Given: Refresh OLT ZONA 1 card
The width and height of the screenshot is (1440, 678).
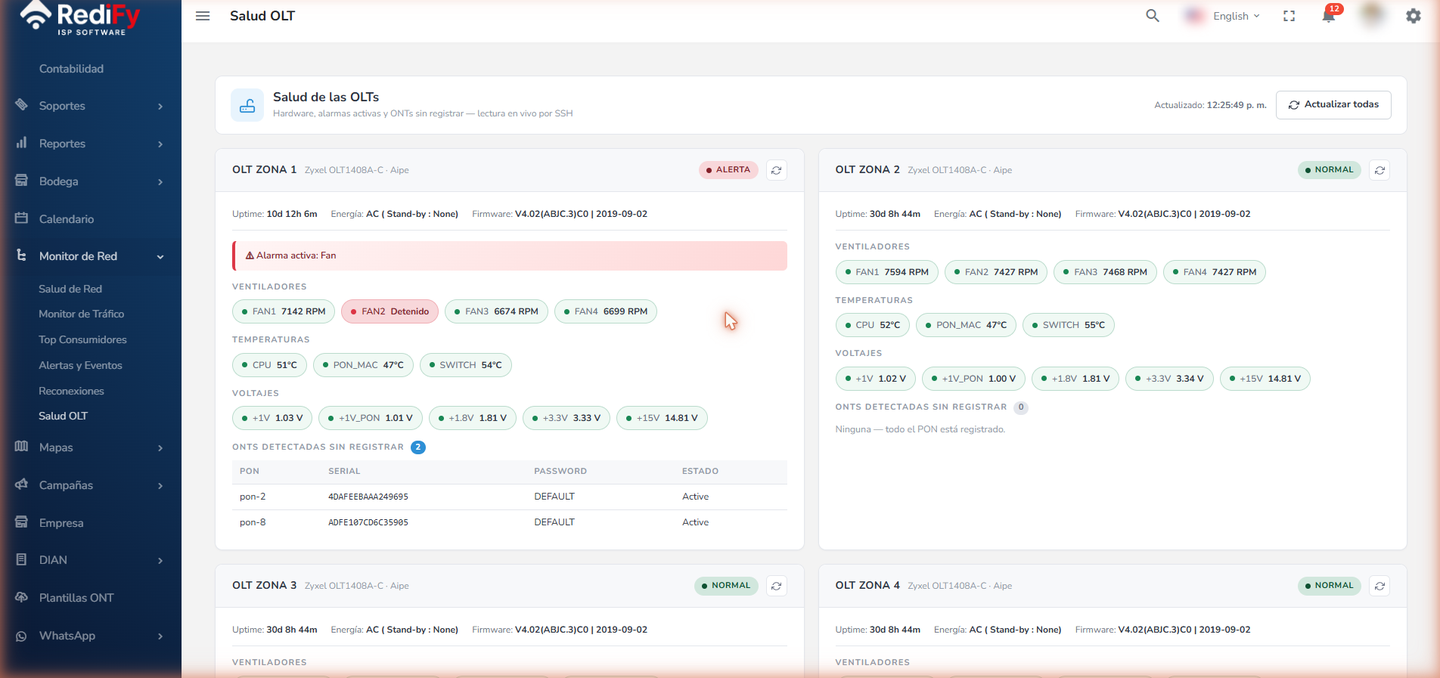Looking at the screenshot, I should pos(776,170).
